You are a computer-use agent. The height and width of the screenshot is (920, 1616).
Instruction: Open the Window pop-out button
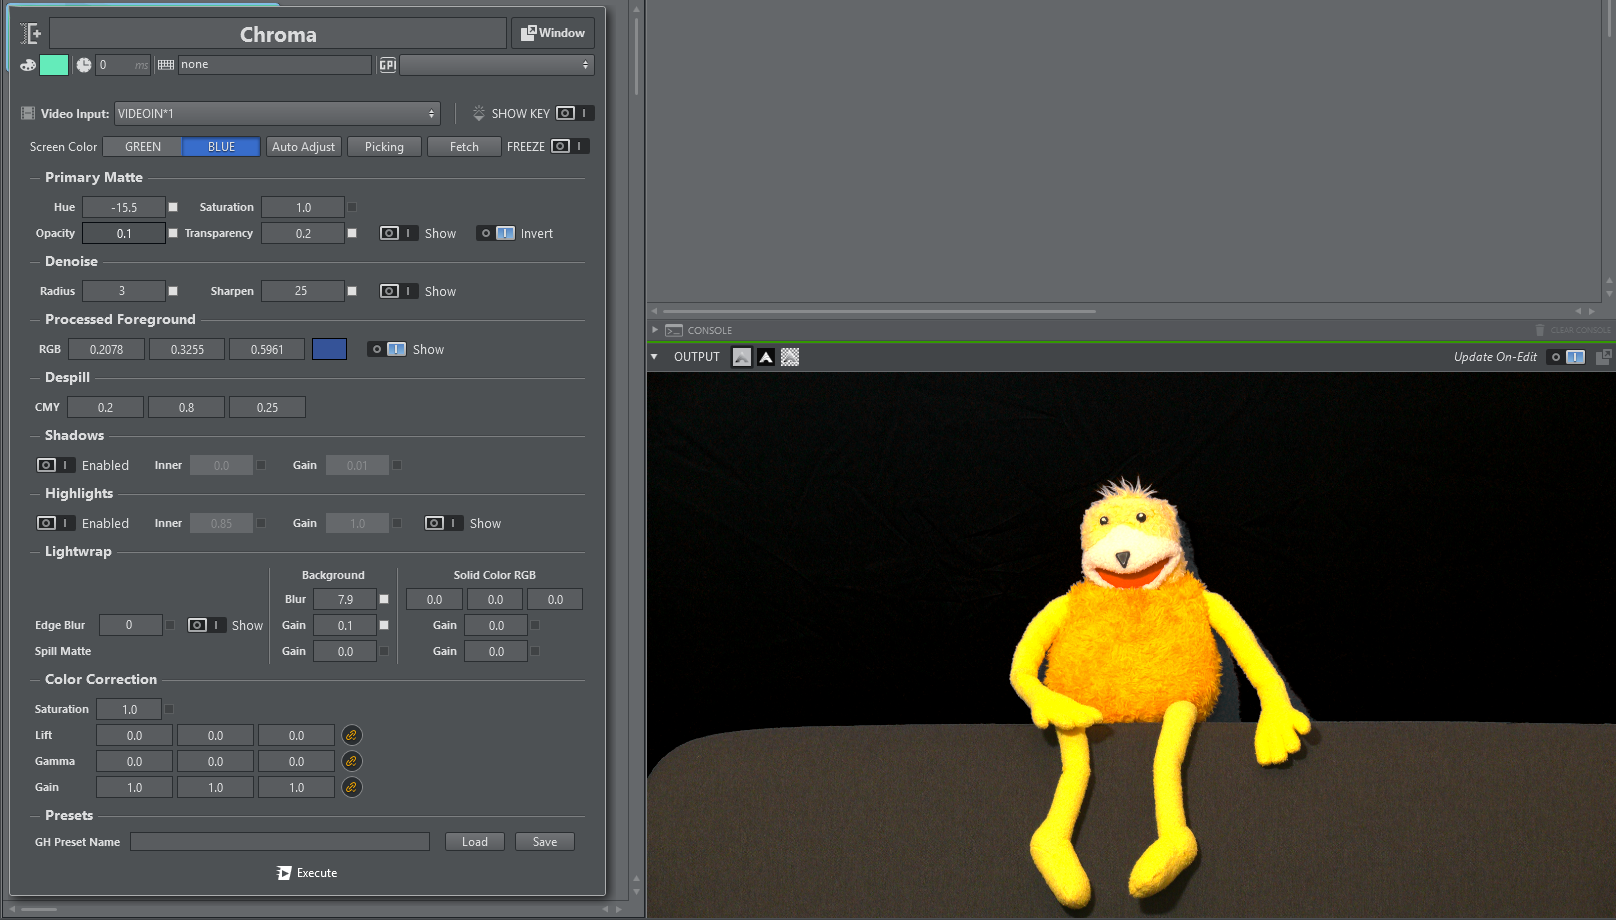pyautogui.click(x=553, y=33)
